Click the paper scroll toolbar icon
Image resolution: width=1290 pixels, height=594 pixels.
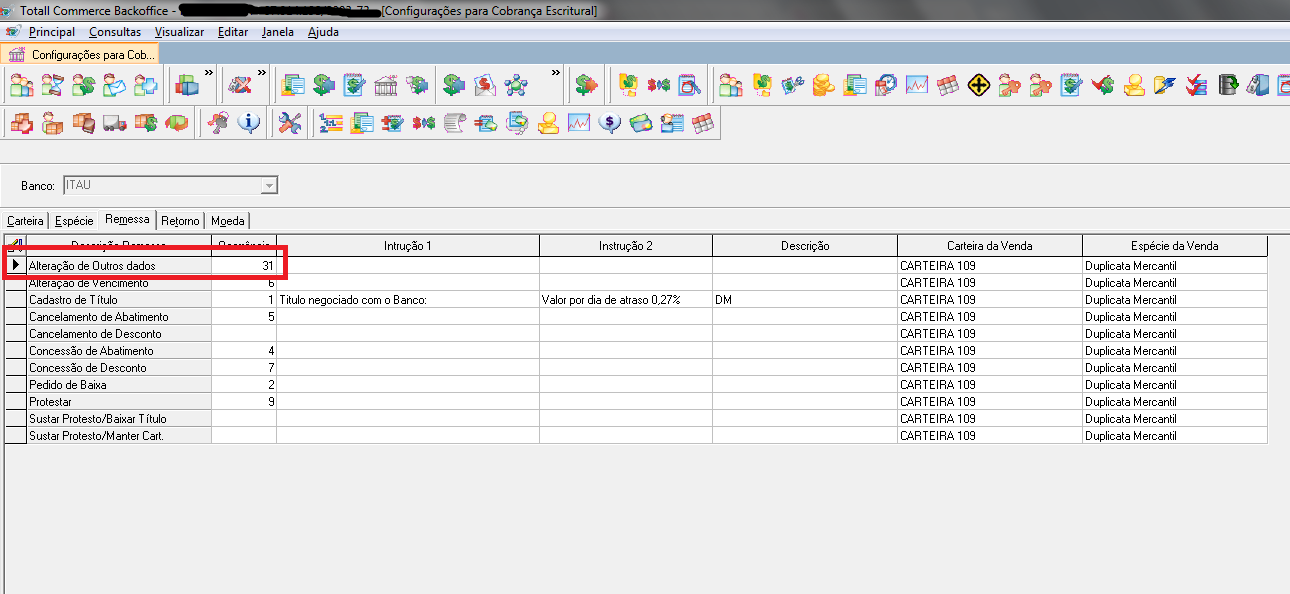(x=455, y=123)
